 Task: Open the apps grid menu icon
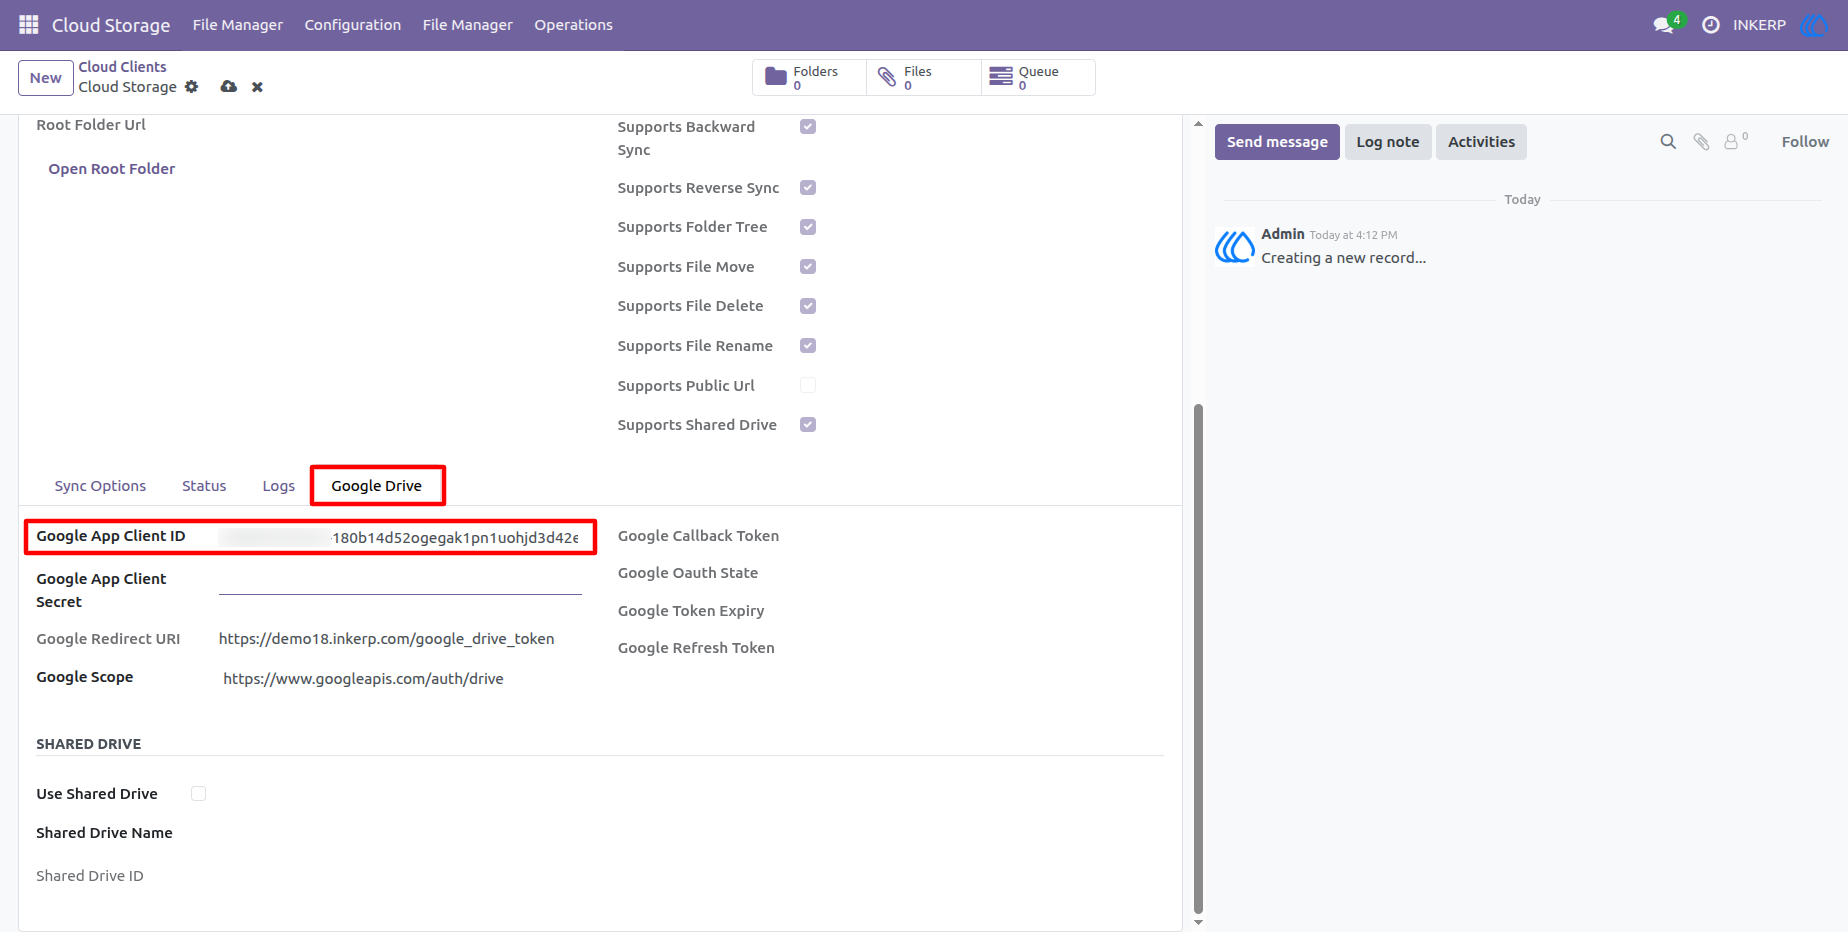tap(29, 24)
